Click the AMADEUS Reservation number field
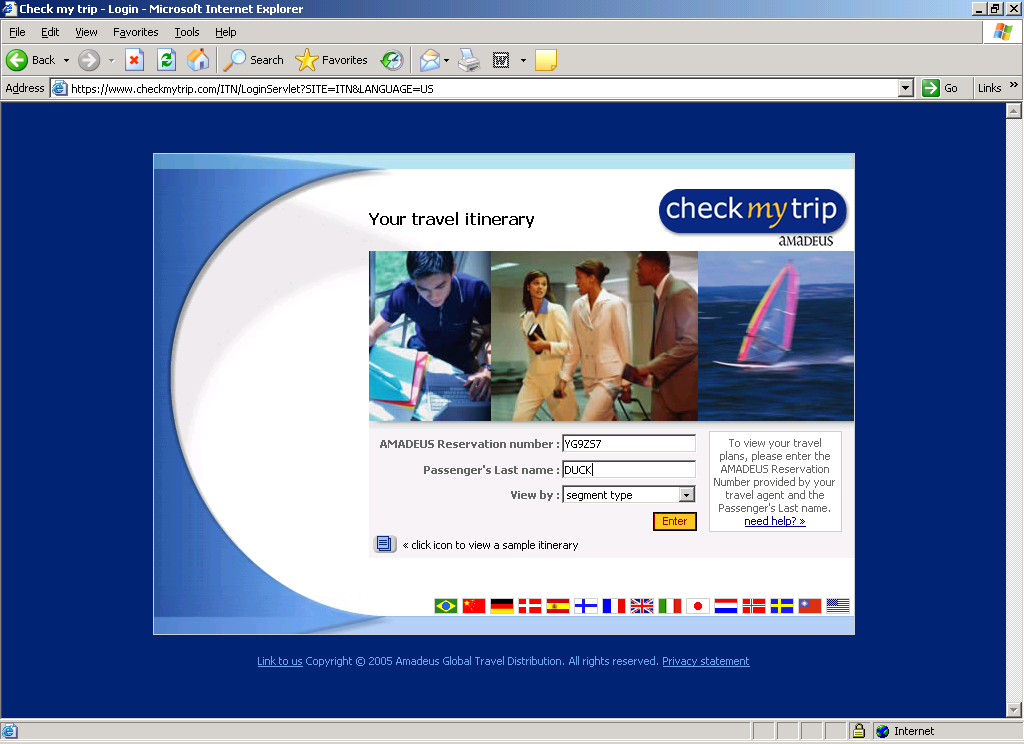This screenshot has width=1024, height=744. pos(629,444)
